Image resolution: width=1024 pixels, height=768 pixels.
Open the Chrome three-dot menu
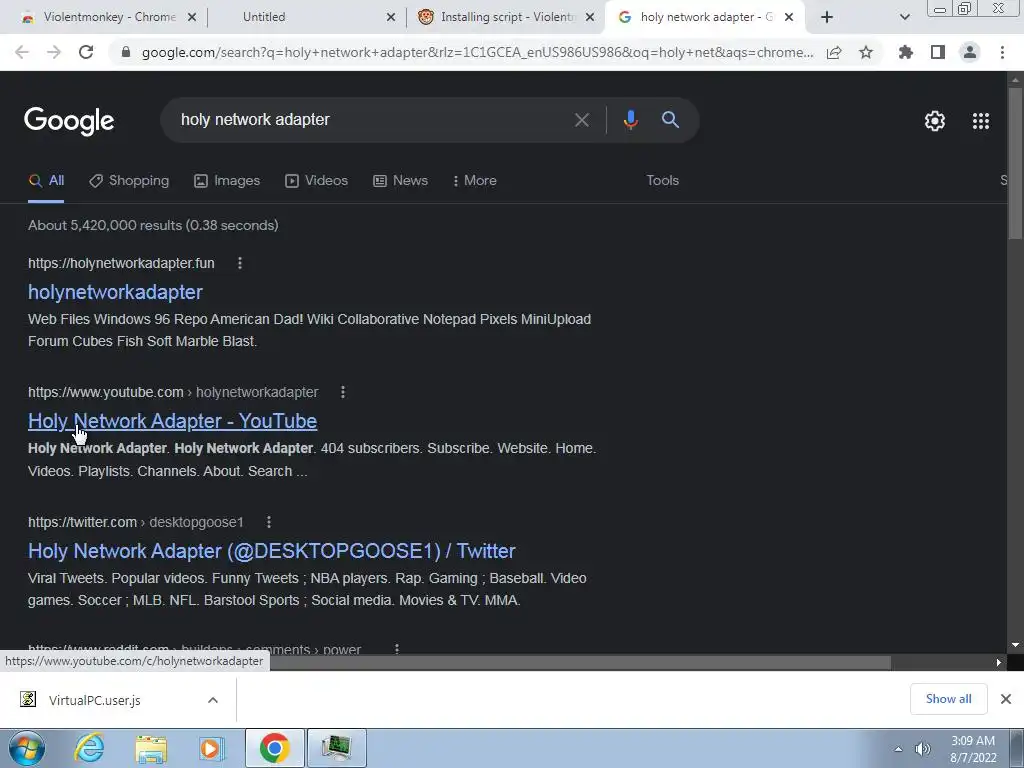click(1002, 52)
